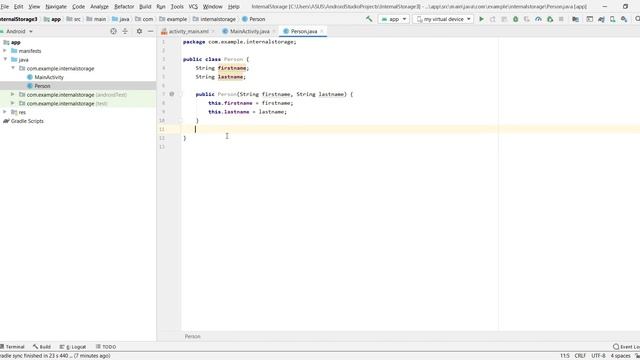Screen dimensions: 640x360
Task: Click the 'Person' breadcrumb in navigation bar
Action: click(253, 19)
